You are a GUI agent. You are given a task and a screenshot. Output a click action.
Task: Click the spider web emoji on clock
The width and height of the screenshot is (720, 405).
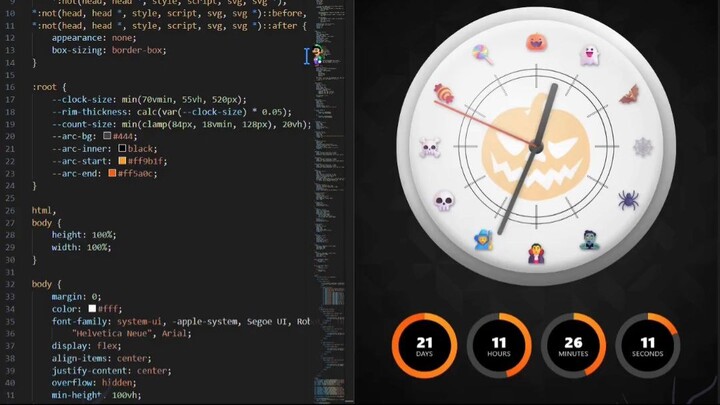643,147
